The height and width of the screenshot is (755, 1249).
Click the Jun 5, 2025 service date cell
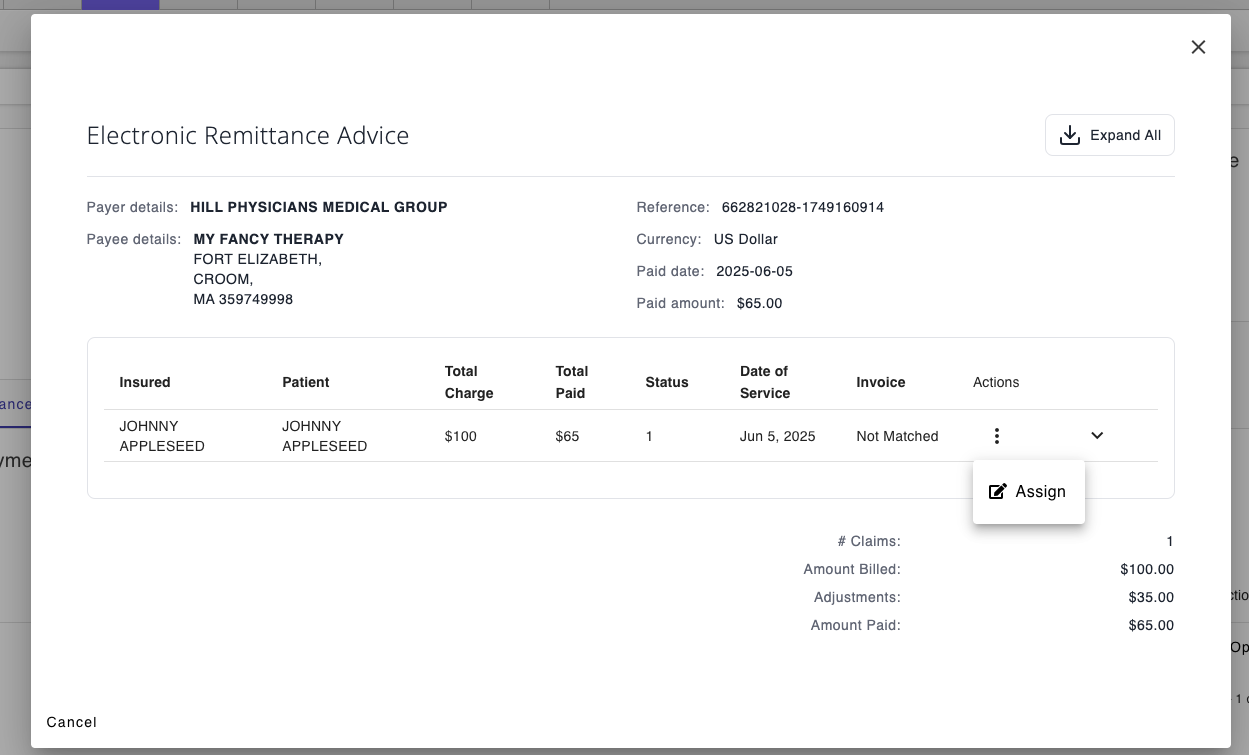tap(778, 436)
